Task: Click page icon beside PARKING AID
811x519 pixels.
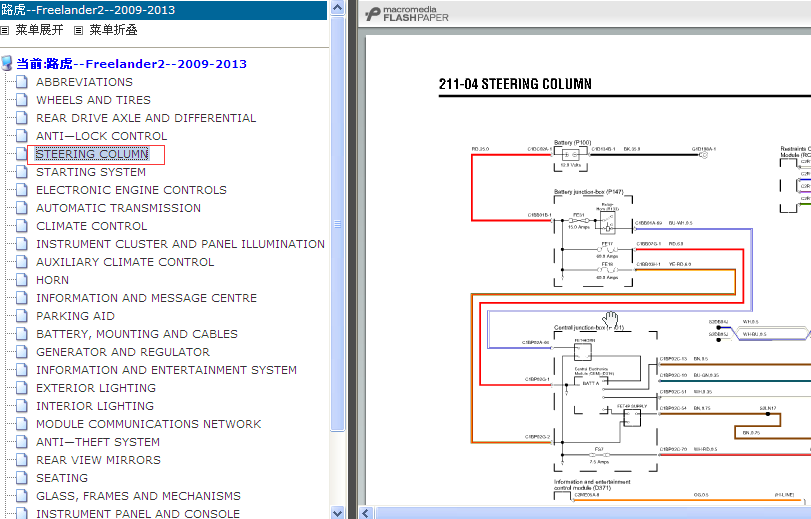Action: pyautogui.click(x=22, y=316)
